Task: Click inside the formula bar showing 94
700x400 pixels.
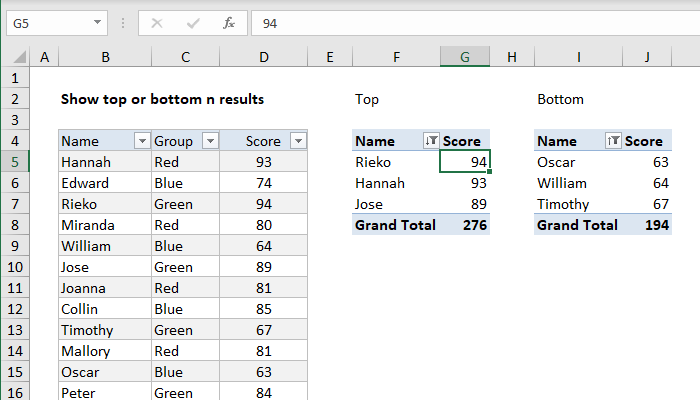Action: tap(475, 23)
